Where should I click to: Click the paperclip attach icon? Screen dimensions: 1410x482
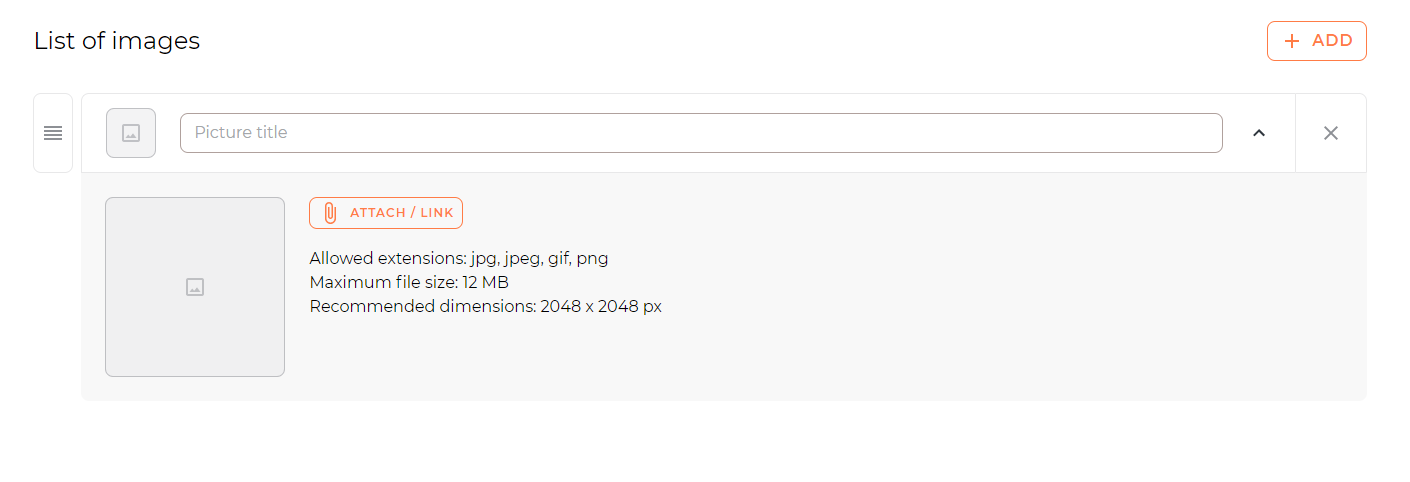tap(330, 213)
